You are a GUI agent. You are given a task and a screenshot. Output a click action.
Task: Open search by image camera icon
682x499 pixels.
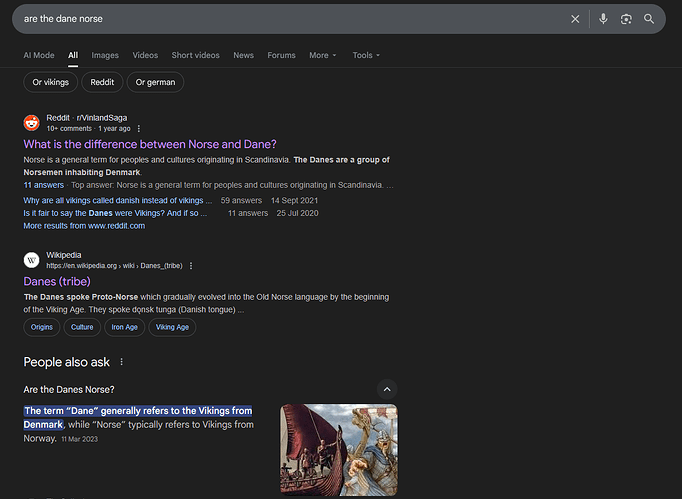(626, 19)
